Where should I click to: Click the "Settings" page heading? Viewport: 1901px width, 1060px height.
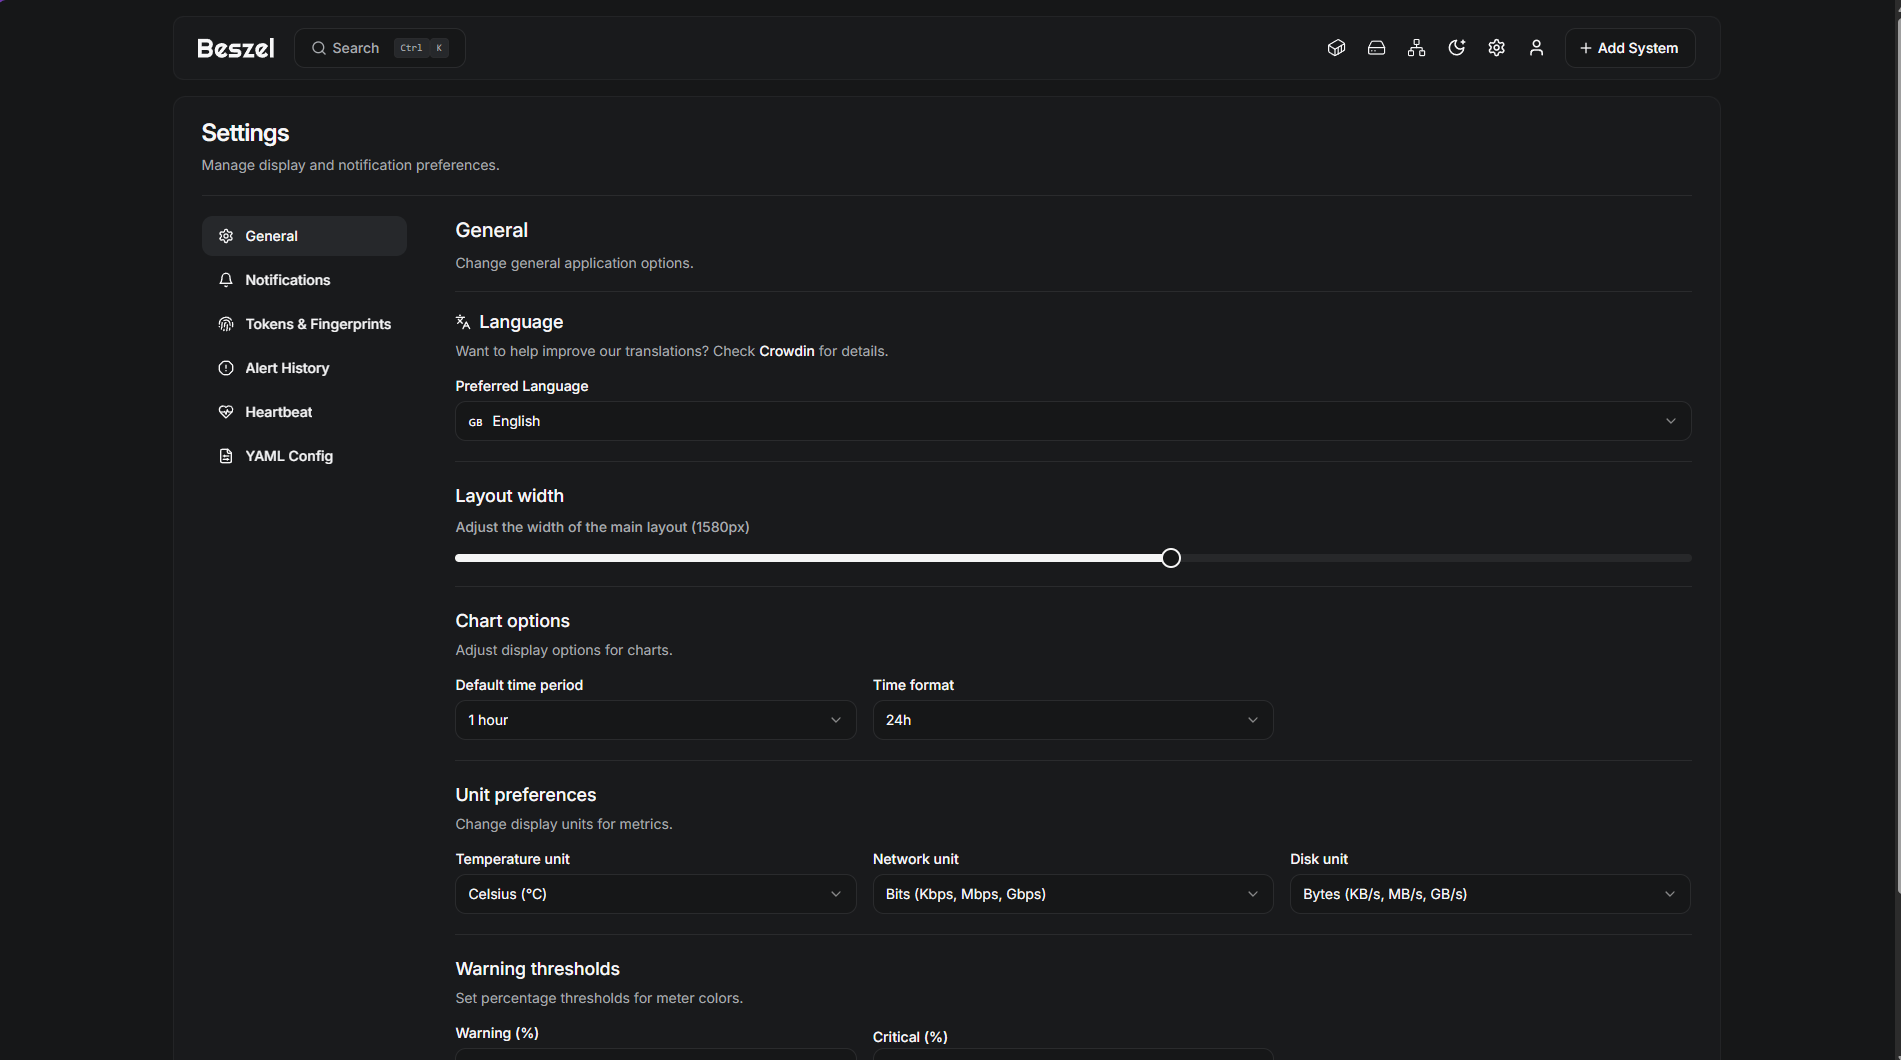point(245,133)
